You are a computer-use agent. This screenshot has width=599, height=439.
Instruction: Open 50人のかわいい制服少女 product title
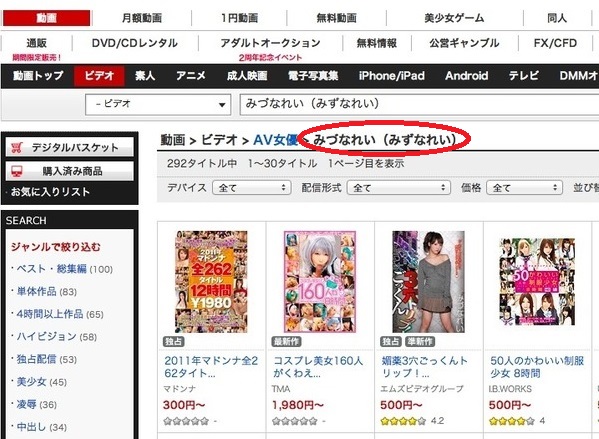pyautogui.click(x=537, y=367)
